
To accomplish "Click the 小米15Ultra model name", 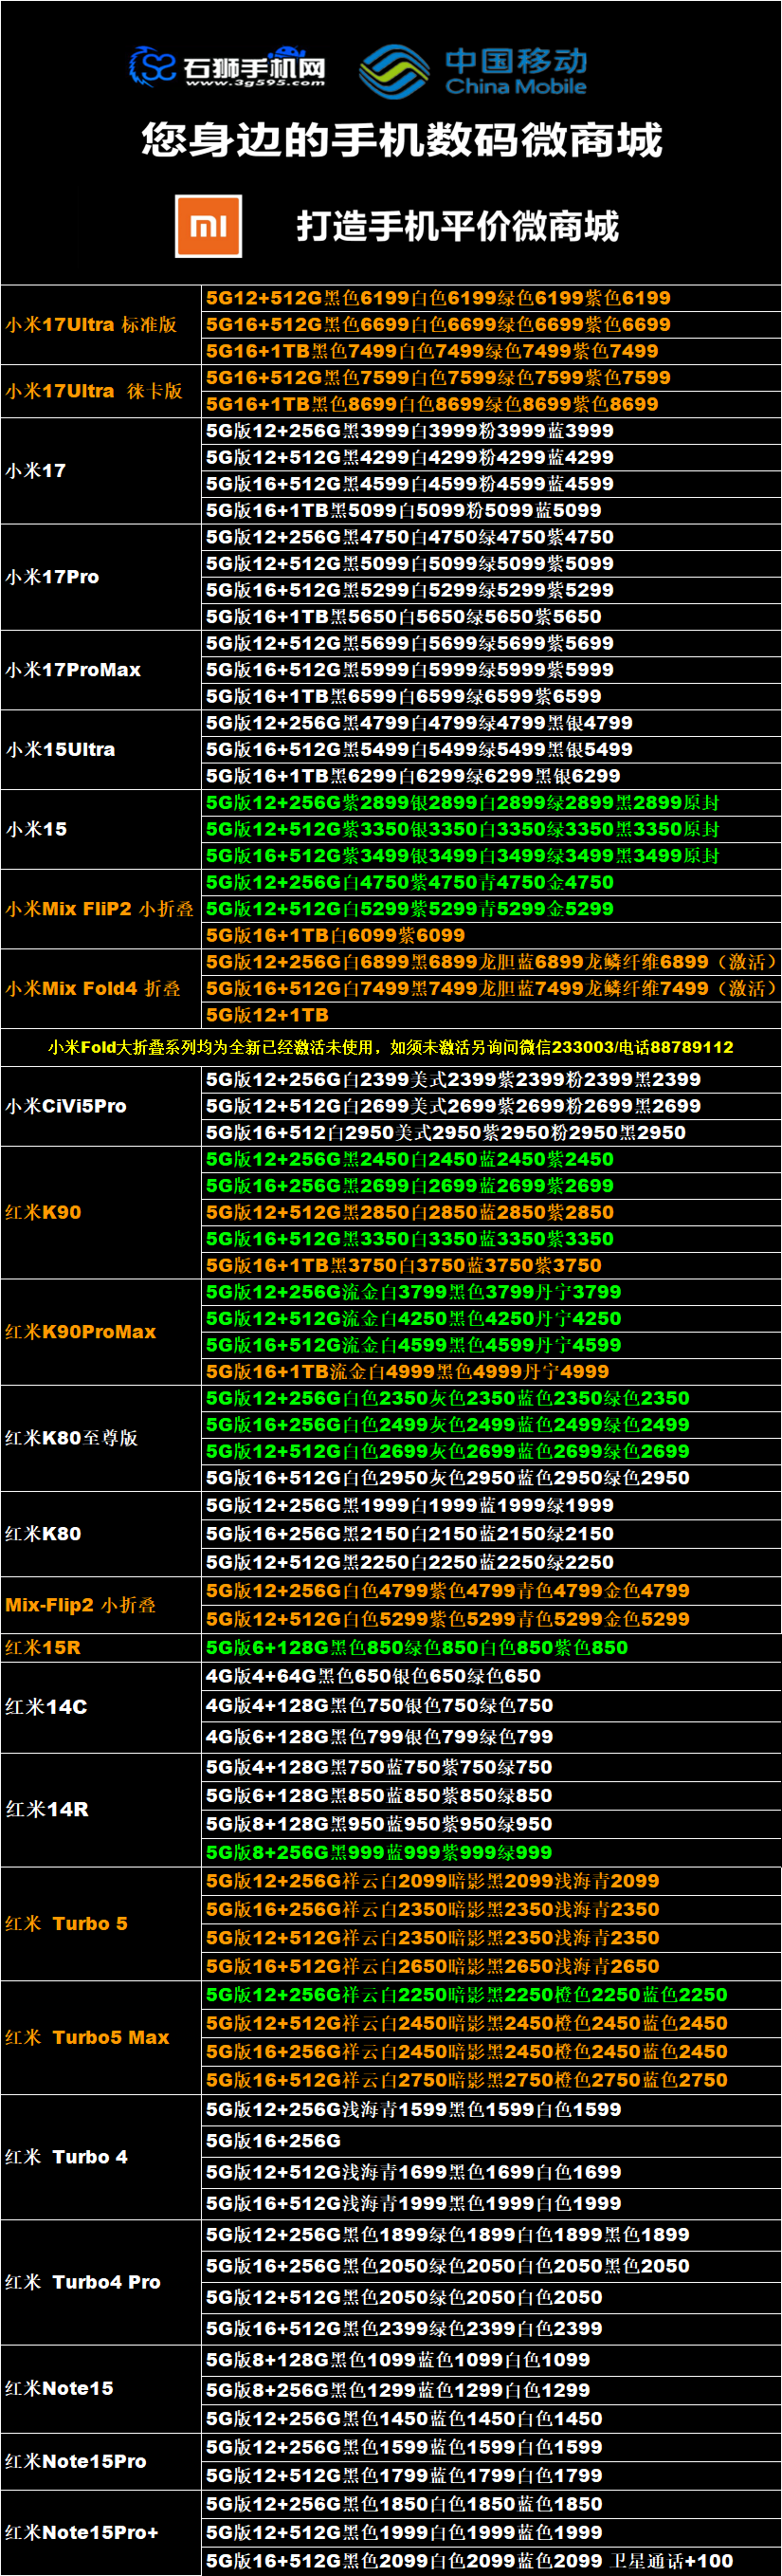I will pos(60,750).
